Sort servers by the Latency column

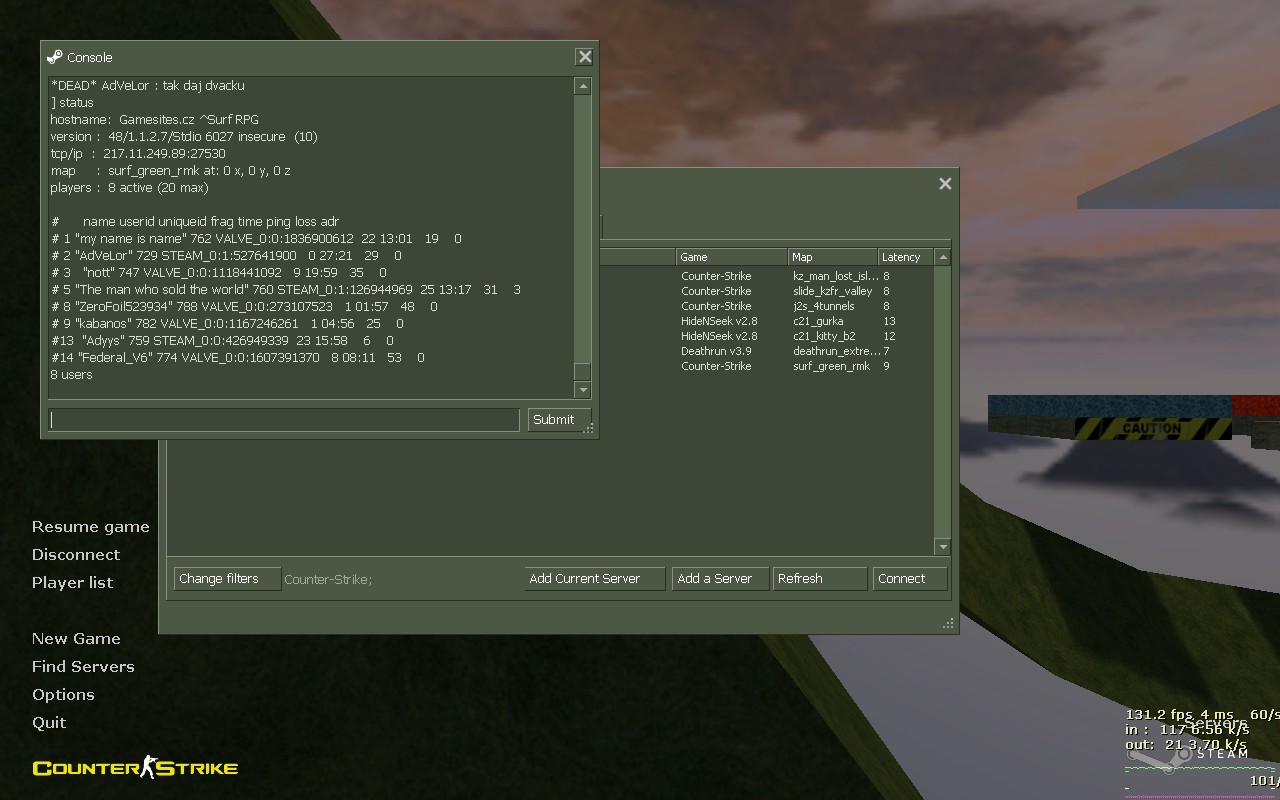tap(905, 257)
